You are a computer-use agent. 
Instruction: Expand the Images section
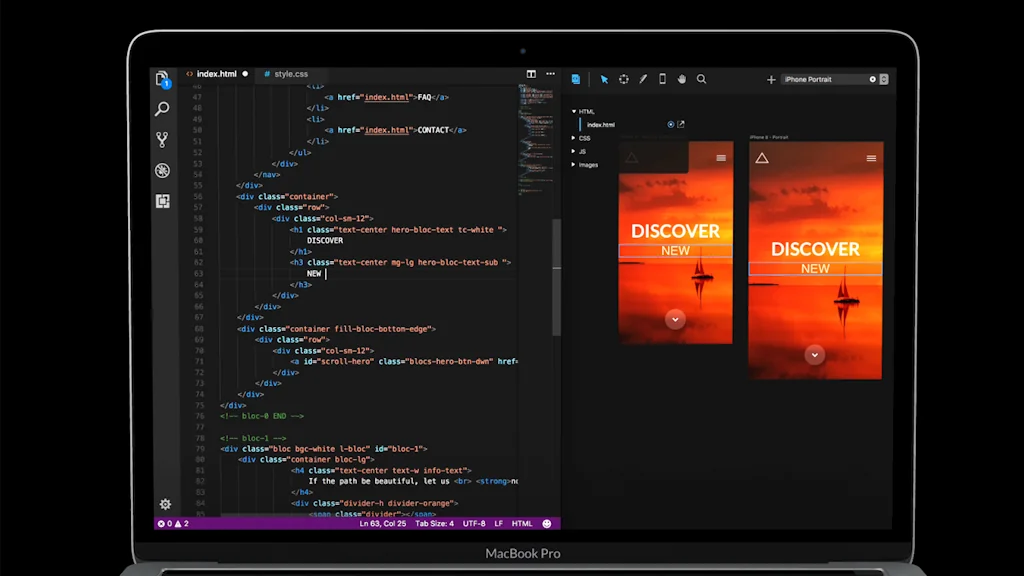574,164
